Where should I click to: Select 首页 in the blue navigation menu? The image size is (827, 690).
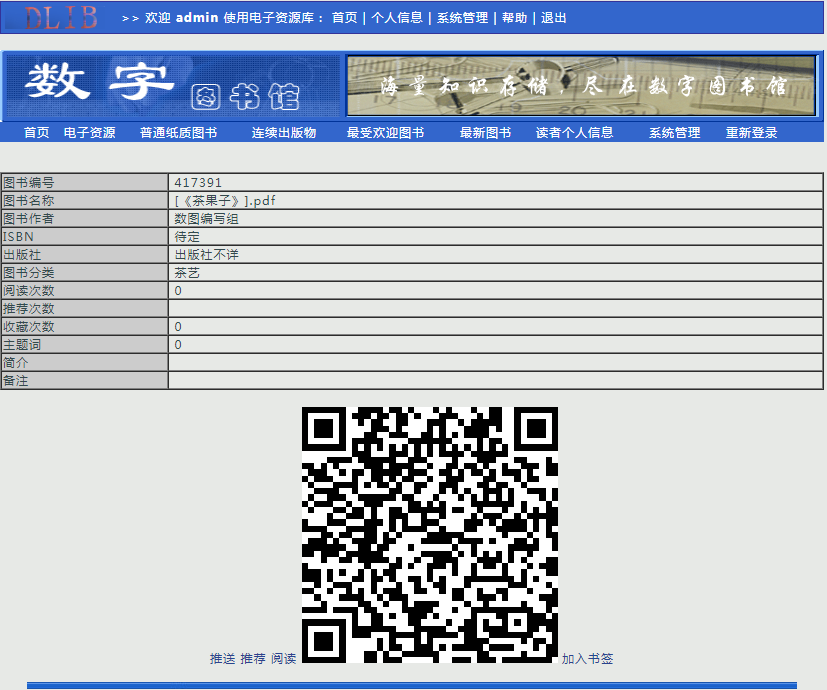[37, 133]
